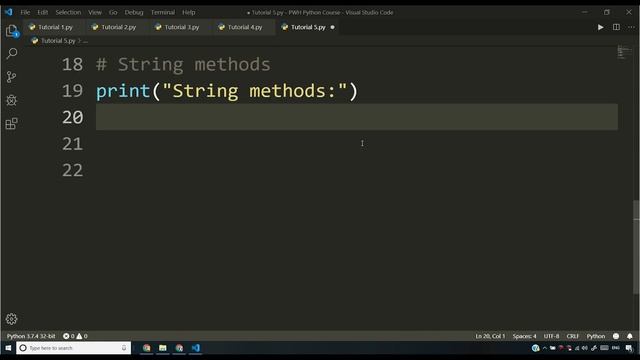Open the Debug view in activity bar
The height and width of the screenshot is (360, 640).
[x=11, y=100]
